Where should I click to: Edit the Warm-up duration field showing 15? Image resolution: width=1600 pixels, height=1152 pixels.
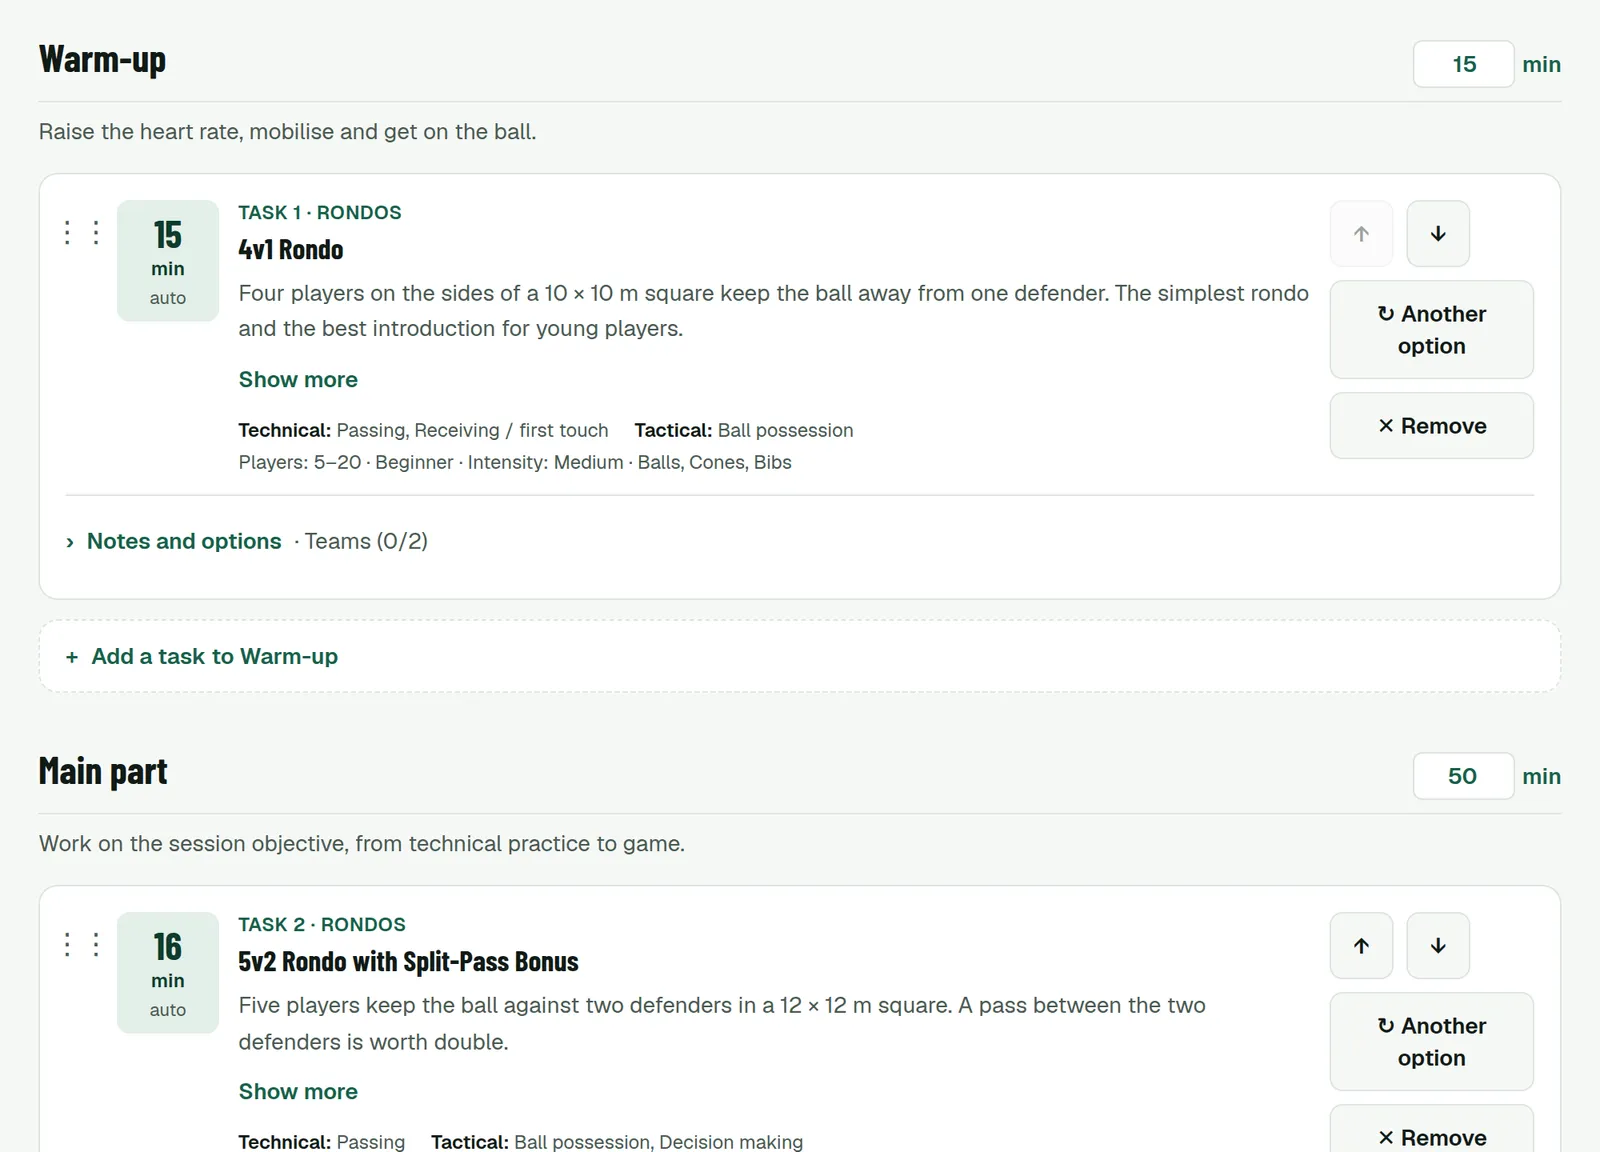click(1463, 64)
